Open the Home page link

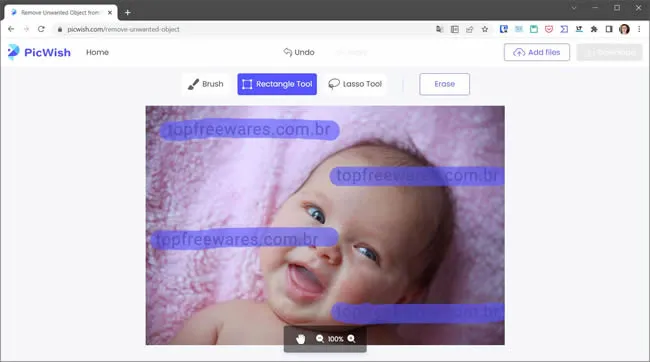pos(97,52)
